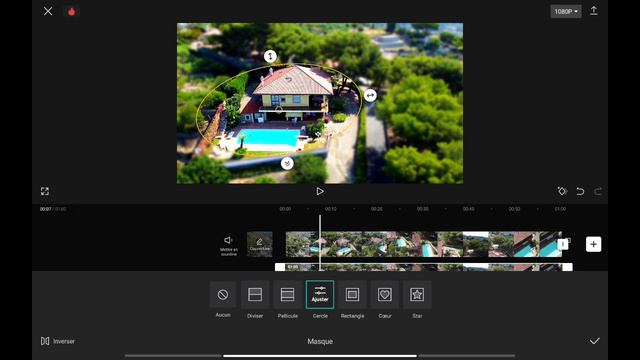Undo the last action
This screenshot has width=640, height=360.
click(x=580, y=191)
